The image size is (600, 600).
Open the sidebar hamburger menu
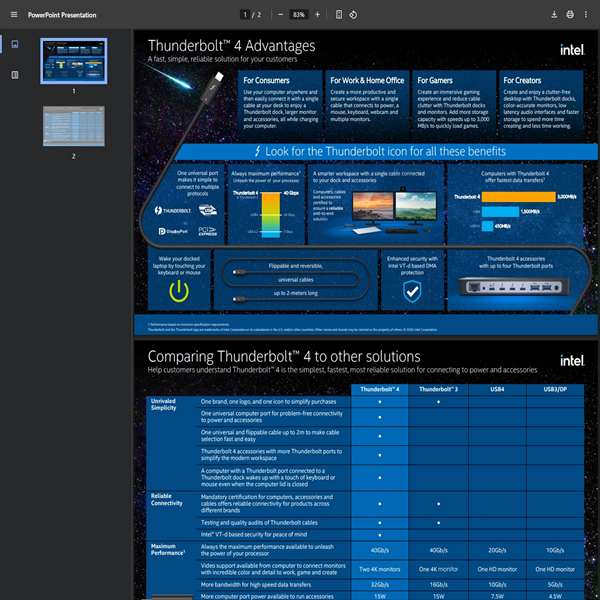tap(14, 15)
